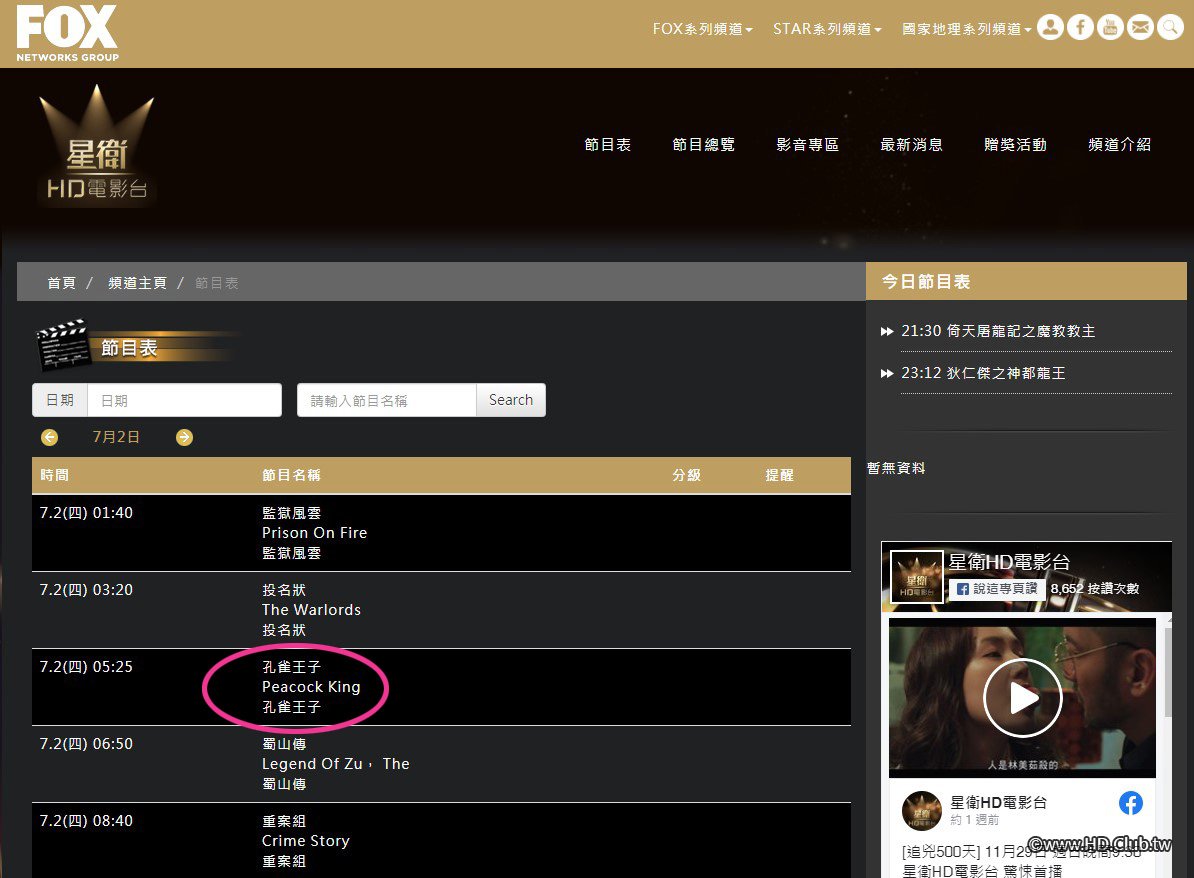The height and width of the screenshot is (878, 1194).
Task: Select the Peacock King program title
Action: [311, 687]
